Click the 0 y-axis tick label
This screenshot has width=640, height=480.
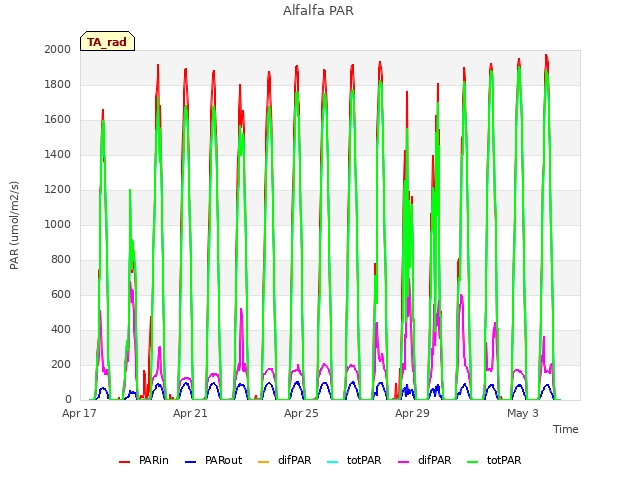tap(68, 400)
